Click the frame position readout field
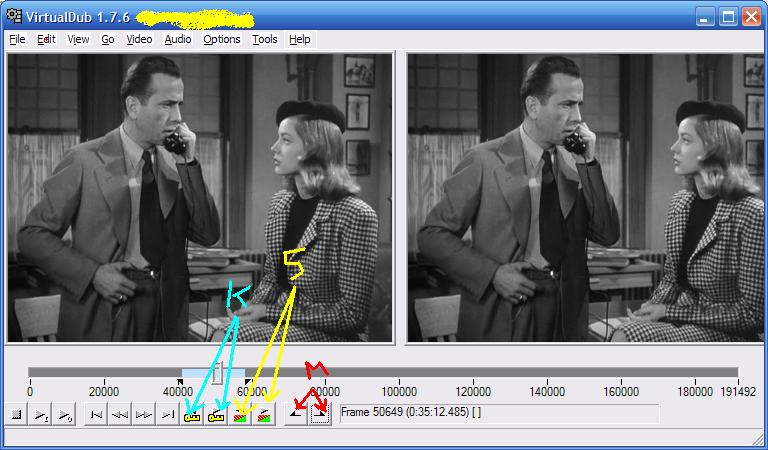The width and height of the screenshot is (768, 450). click(x=499, y=413)
